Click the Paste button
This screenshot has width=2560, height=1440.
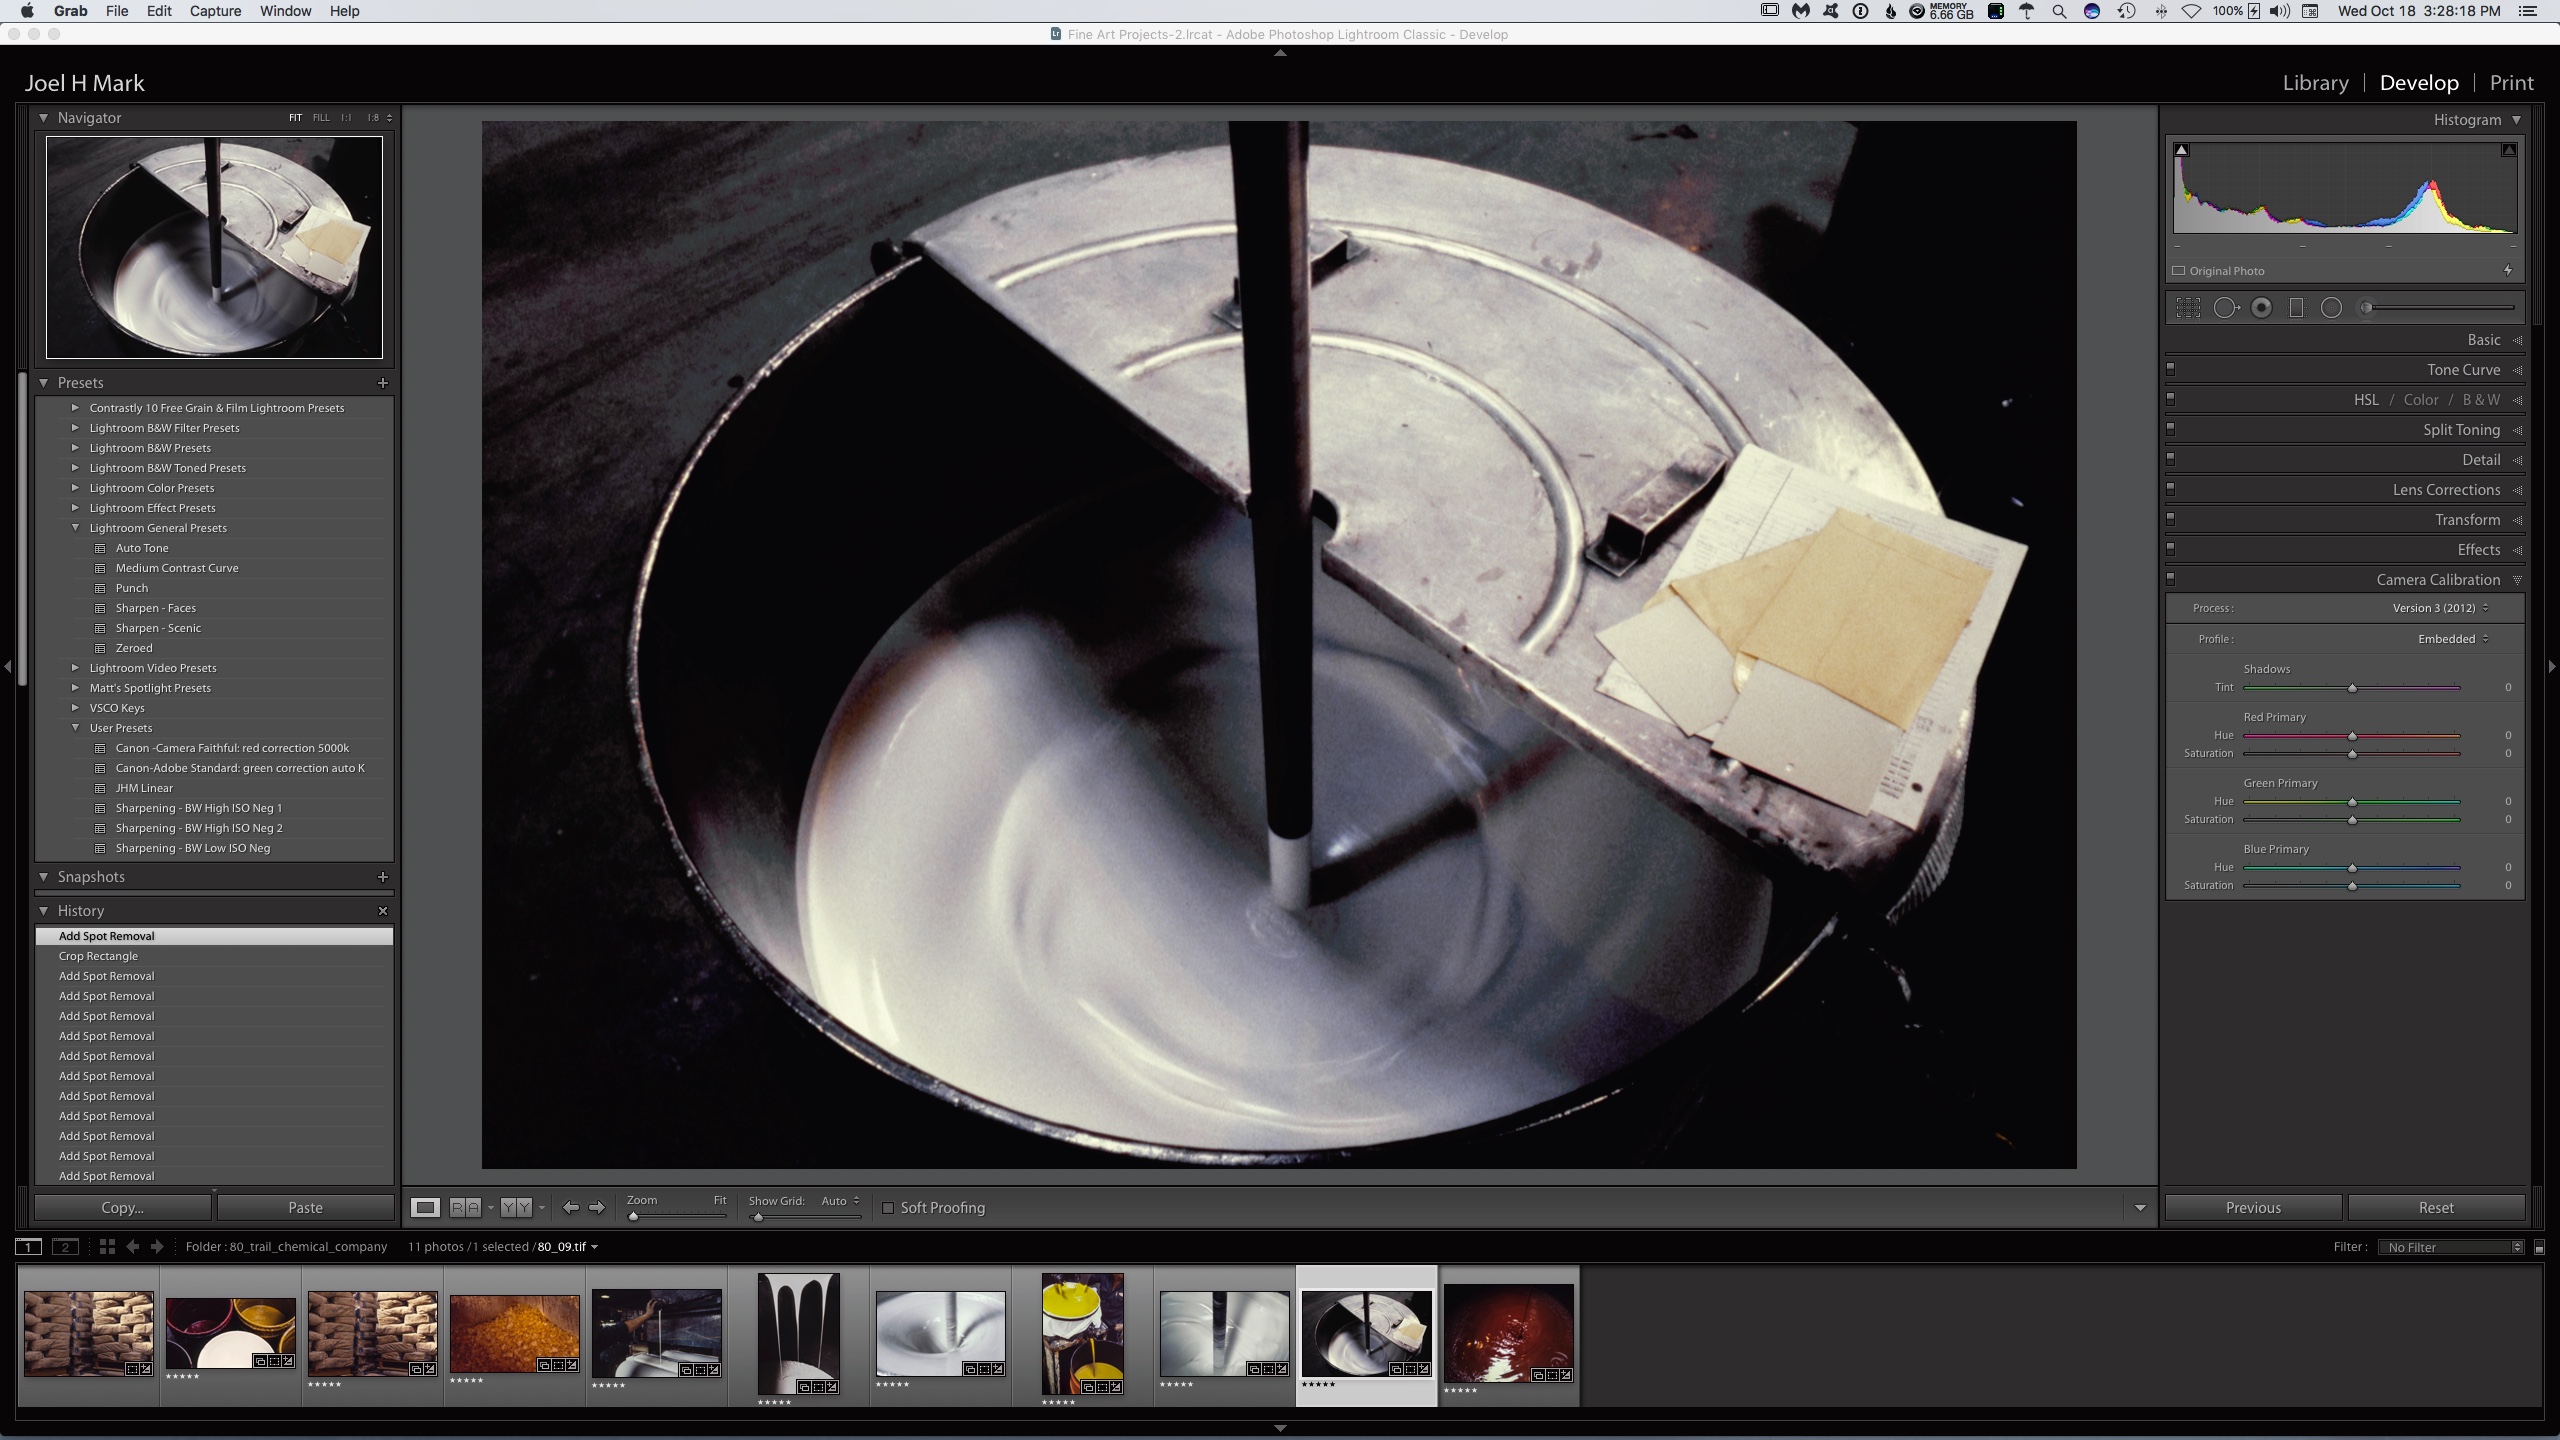pos(305,1208)
